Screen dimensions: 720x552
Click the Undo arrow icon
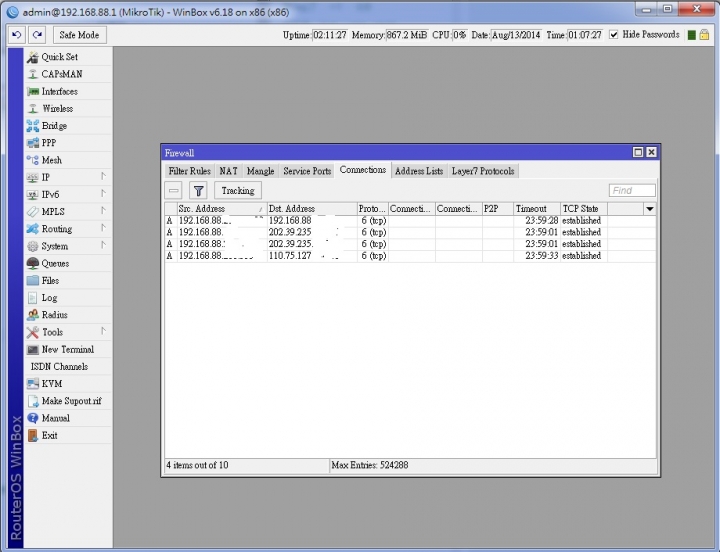(x=17, y=35)
